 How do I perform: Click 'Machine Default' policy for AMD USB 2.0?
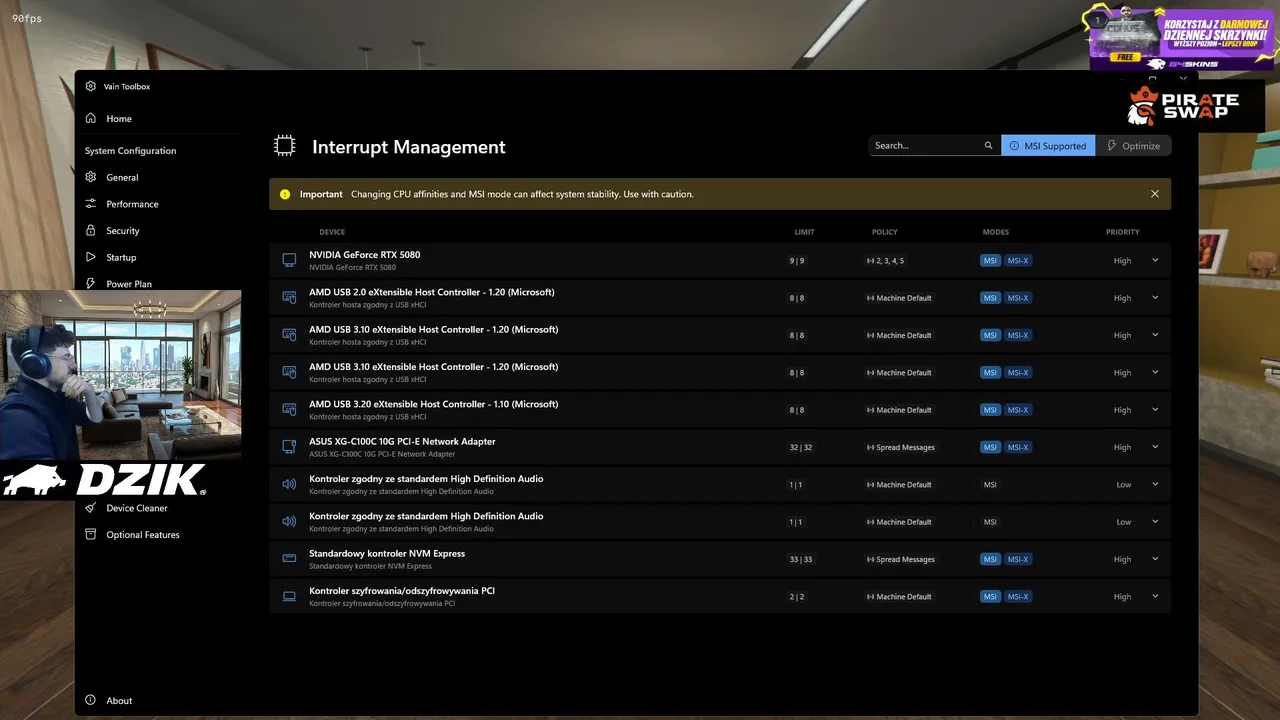[898, 298]
